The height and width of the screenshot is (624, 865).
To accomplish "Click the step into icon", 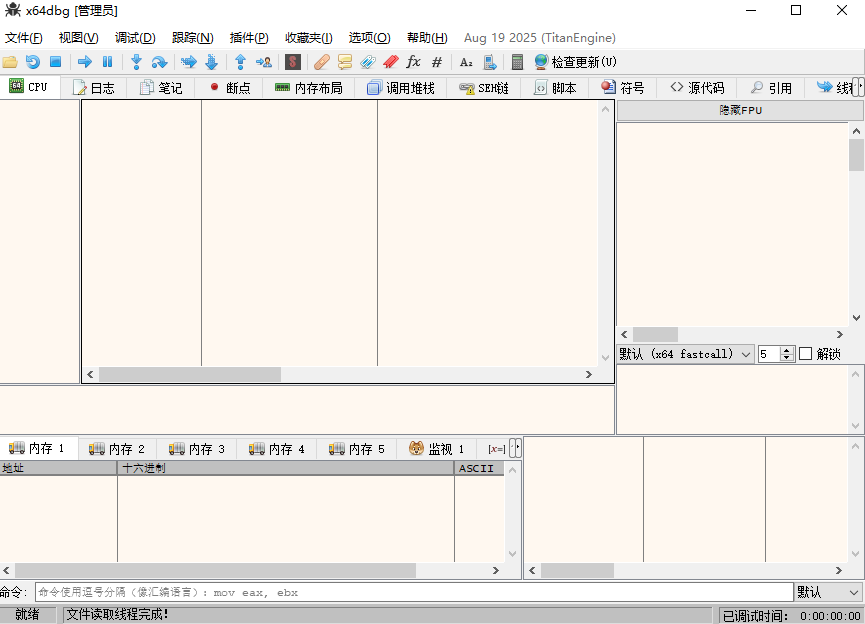I will click(x=136, y=62).
